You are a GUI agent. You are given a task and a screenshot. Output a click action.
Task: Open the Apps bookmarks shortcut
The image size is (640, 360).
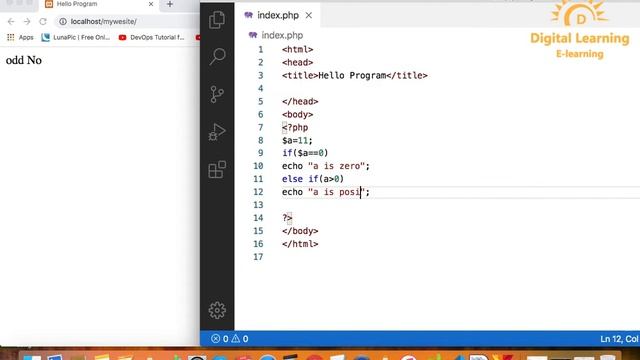click(x=20, y=37)
